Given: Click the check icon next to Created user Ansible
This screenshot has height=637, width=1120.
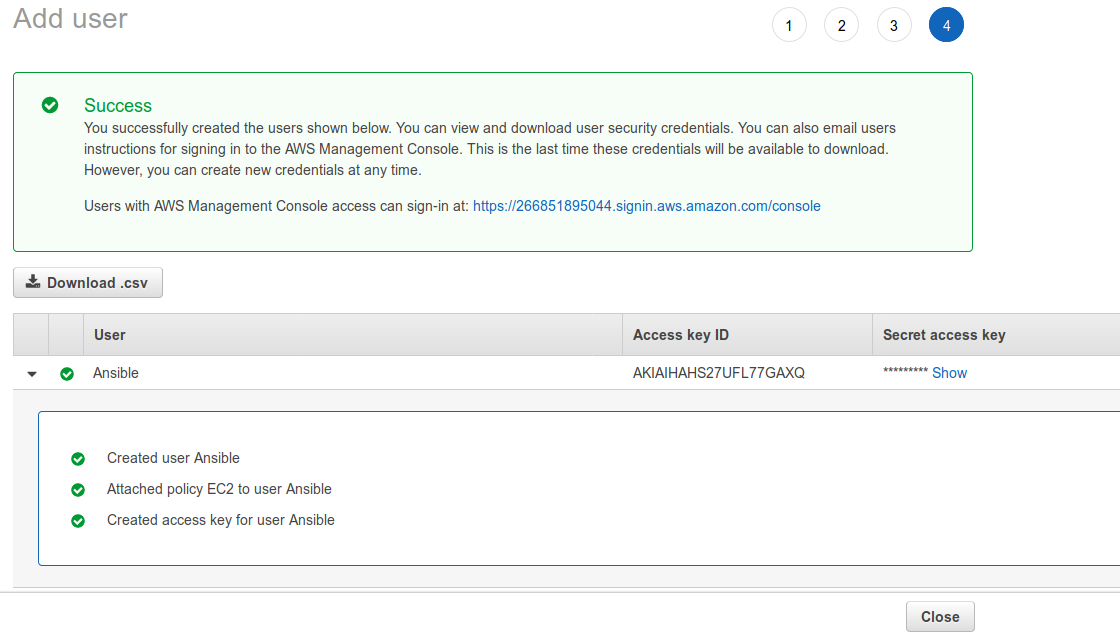Looking at the screenshot, I should point(78,459).
